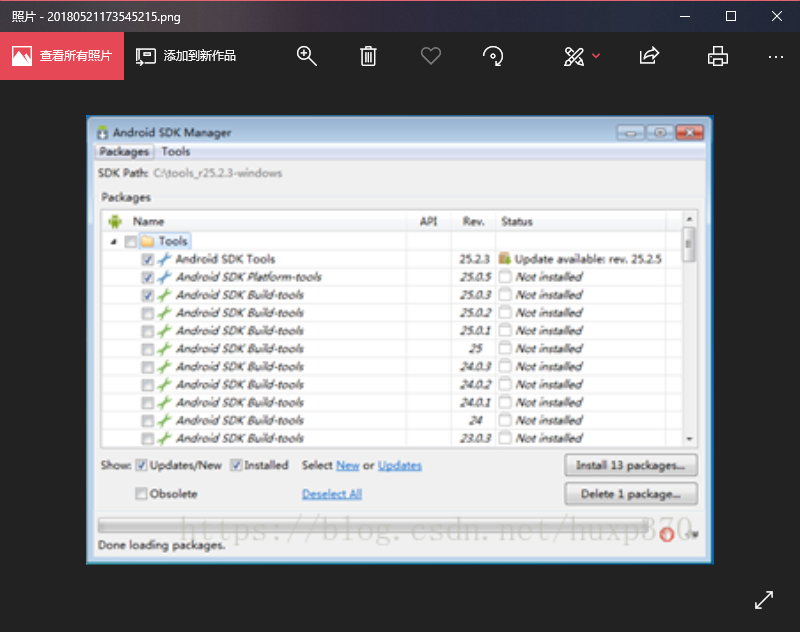800x632 pixels.
Task: Click the loading progress bar
Action: pos(373,525)
